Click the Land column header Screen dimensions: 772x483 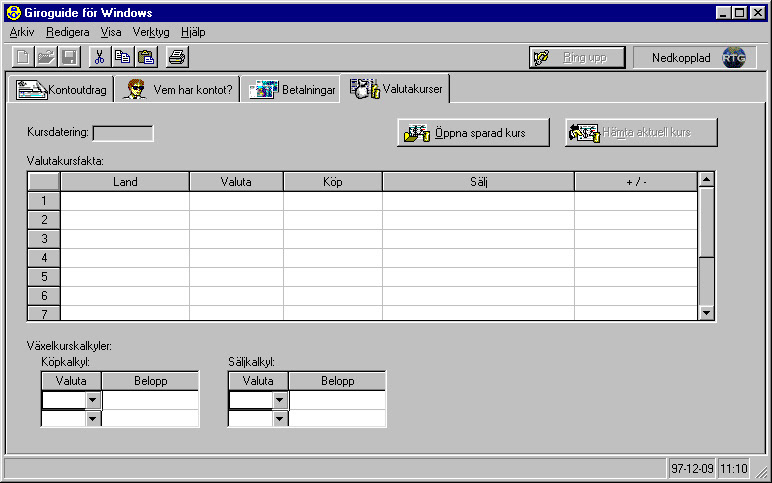(125, 182)
